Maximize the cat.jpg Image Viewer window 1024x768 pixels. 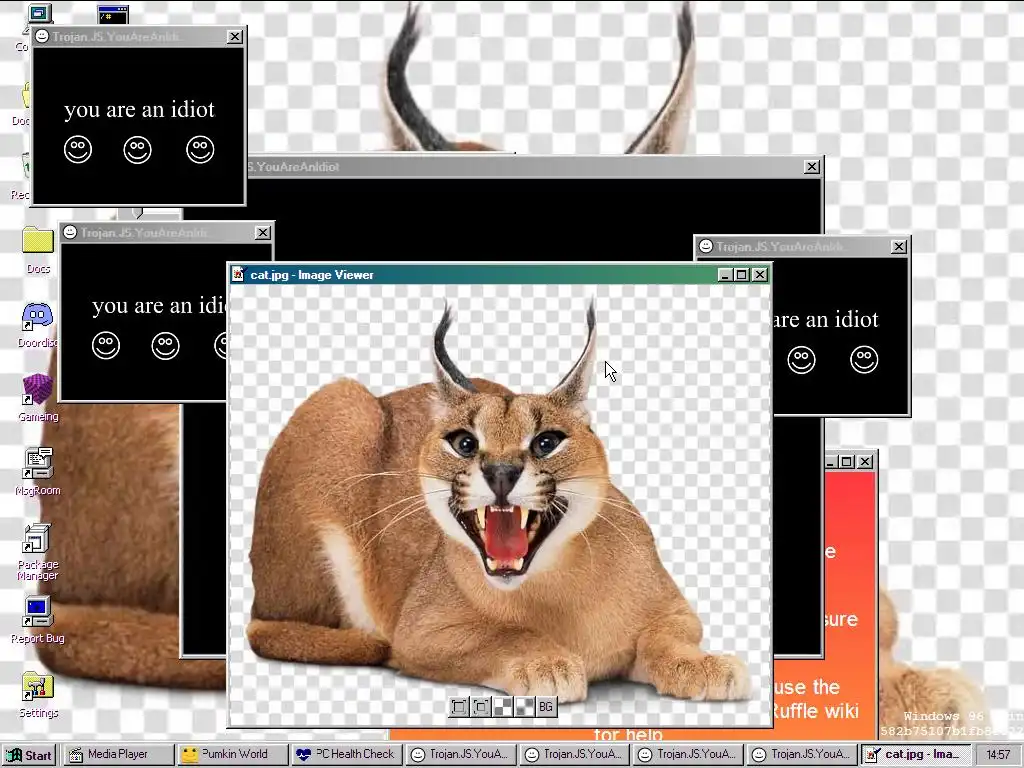pyautogui.click(x=741, y=275)
